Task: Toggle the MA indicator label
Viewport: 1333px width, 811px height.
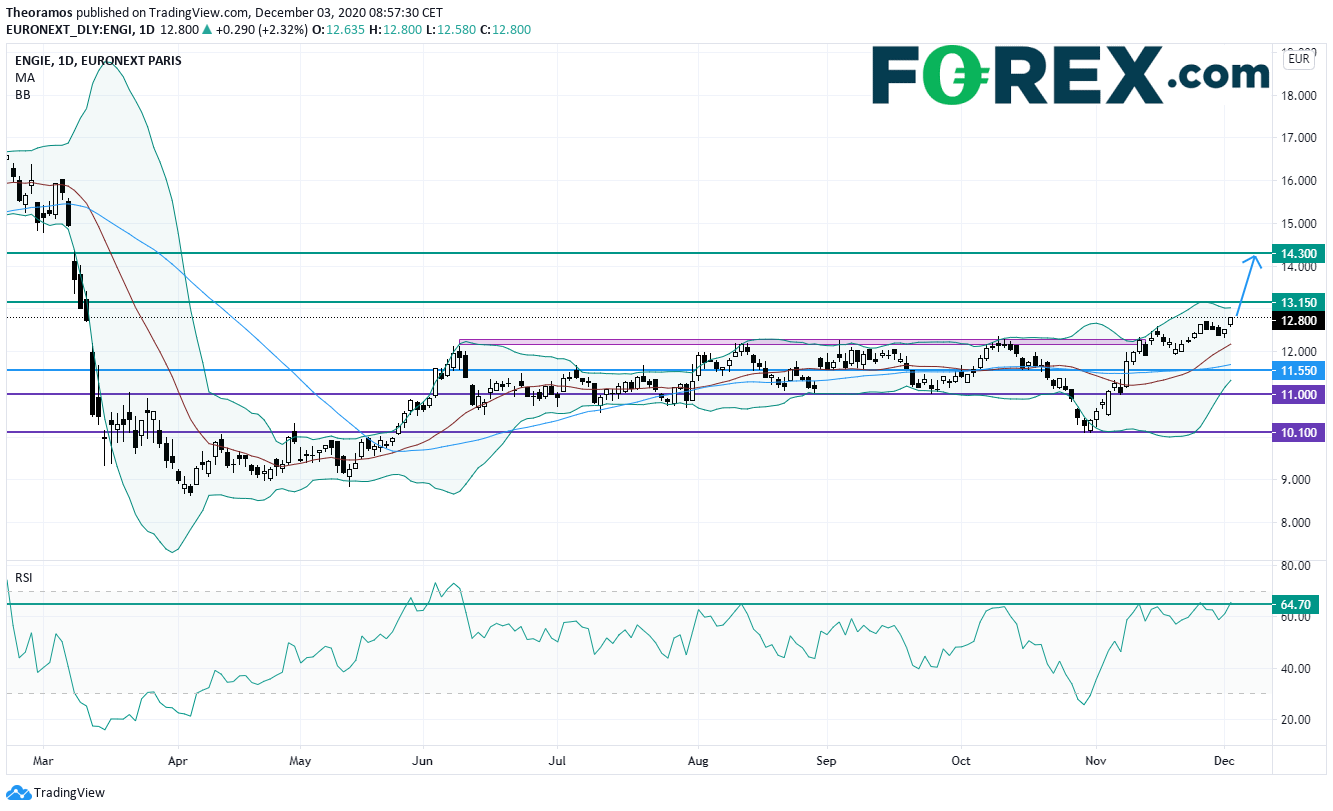Action: point(23,77)
